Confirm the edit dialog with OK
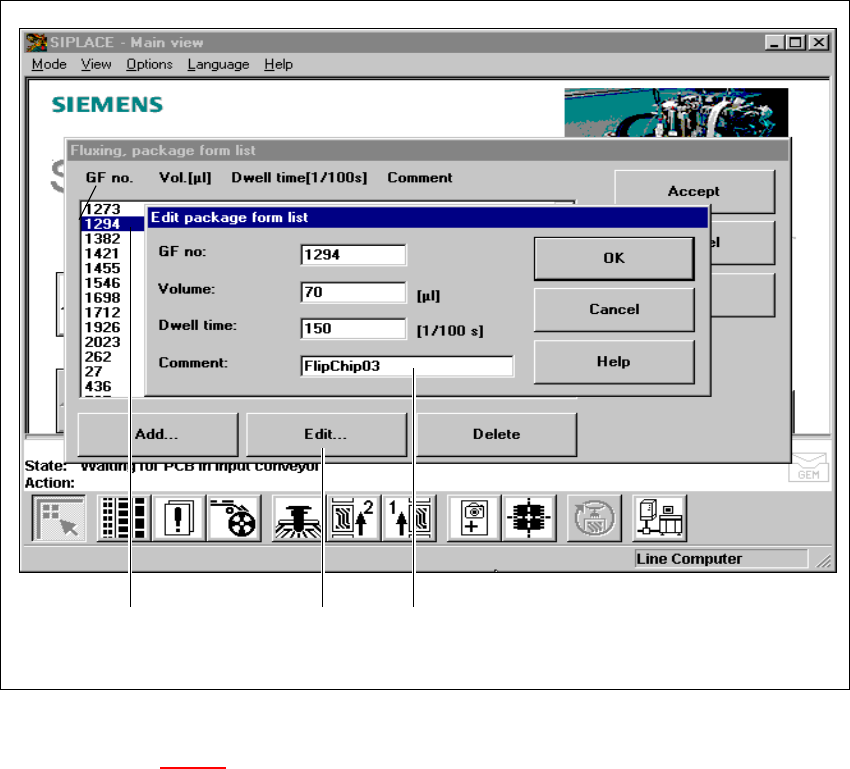This screenshot has width=850, height=769. click(x=614, y=259)
